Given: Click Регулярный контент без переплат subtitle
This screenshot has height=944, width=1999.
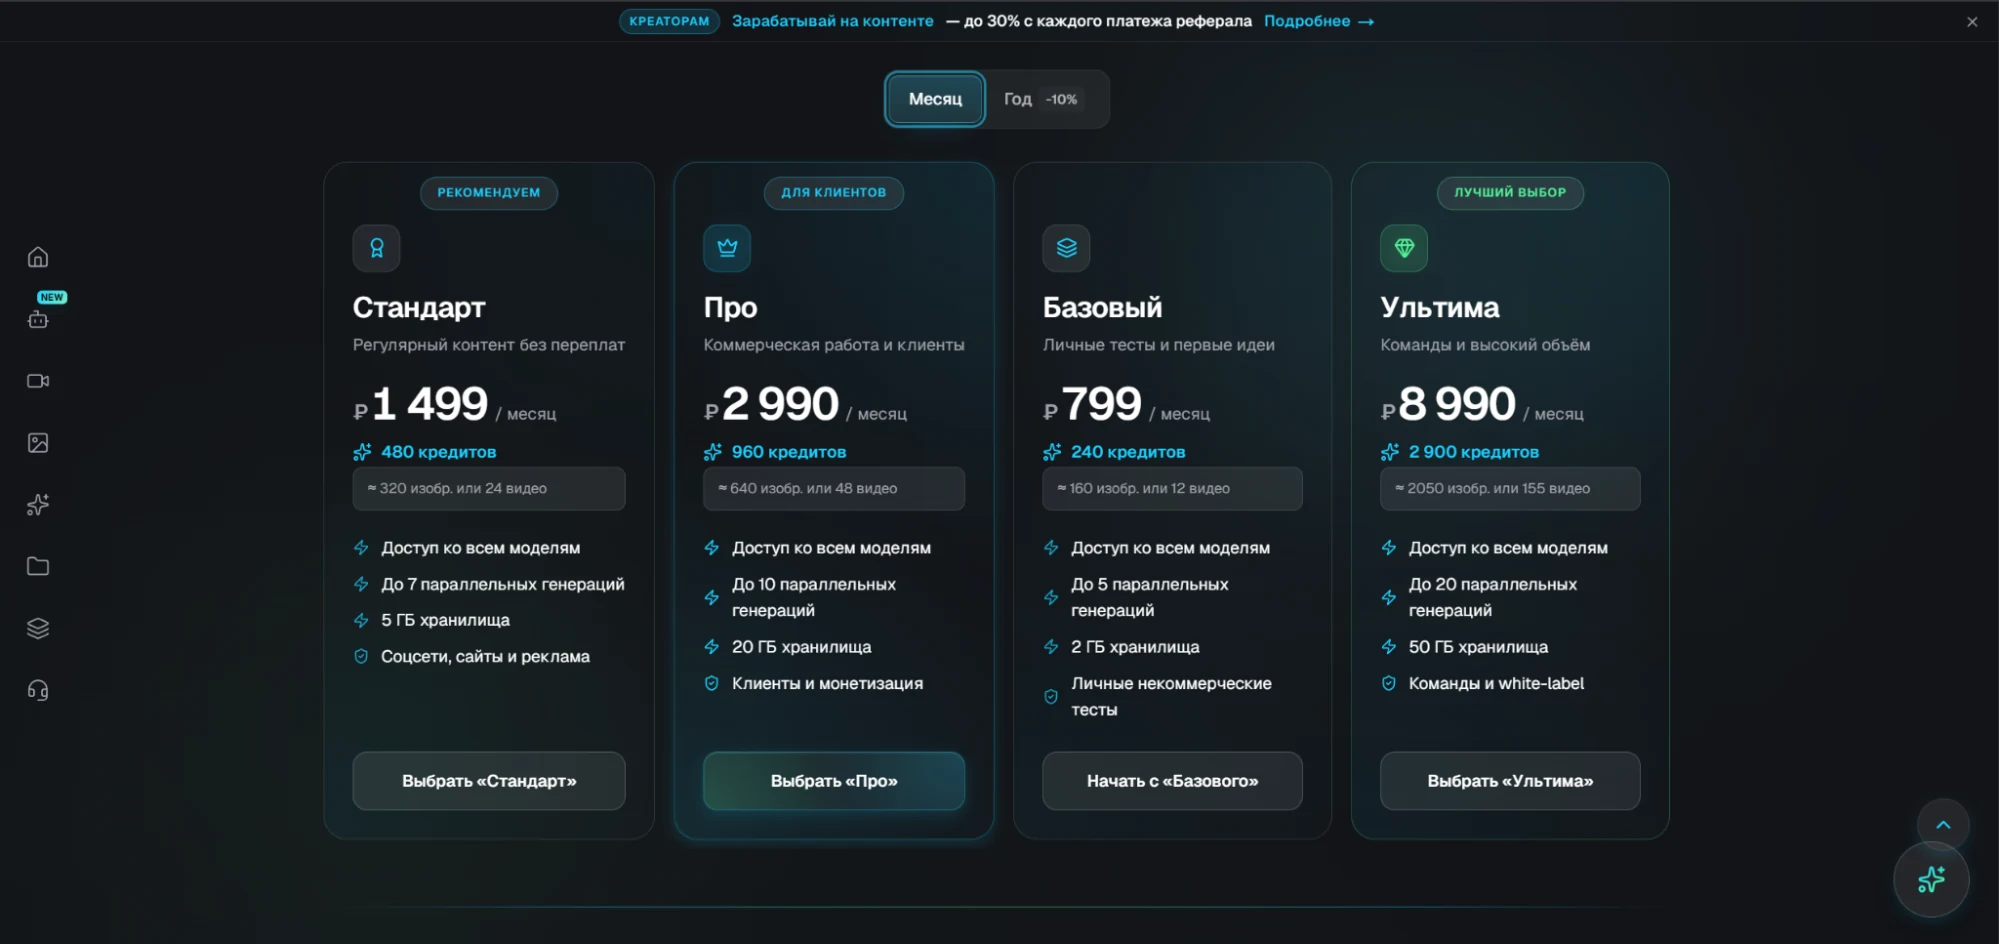Looking at the screenshot, I should point(489,345).
